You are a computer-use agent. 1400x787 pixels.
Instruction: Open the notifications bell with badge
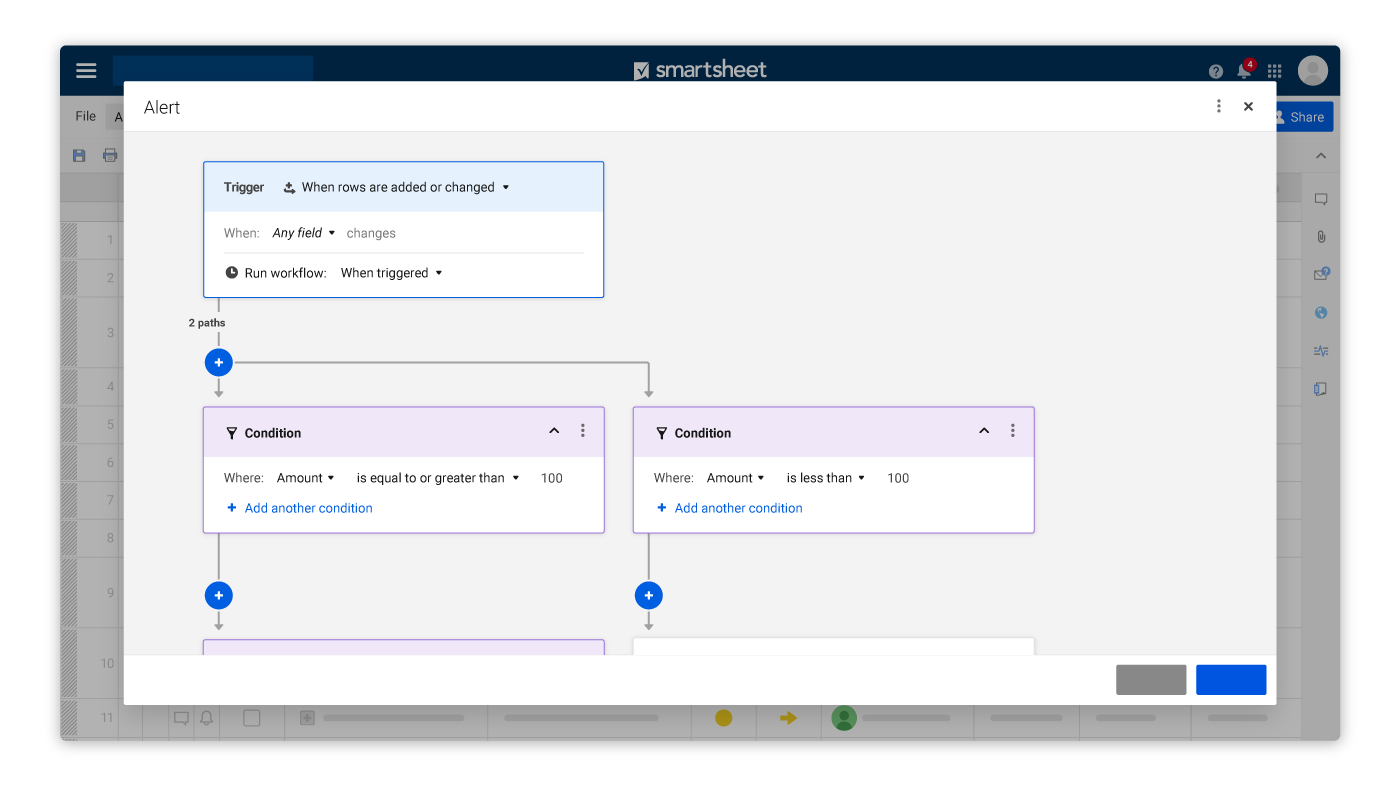click(1243, 71)
